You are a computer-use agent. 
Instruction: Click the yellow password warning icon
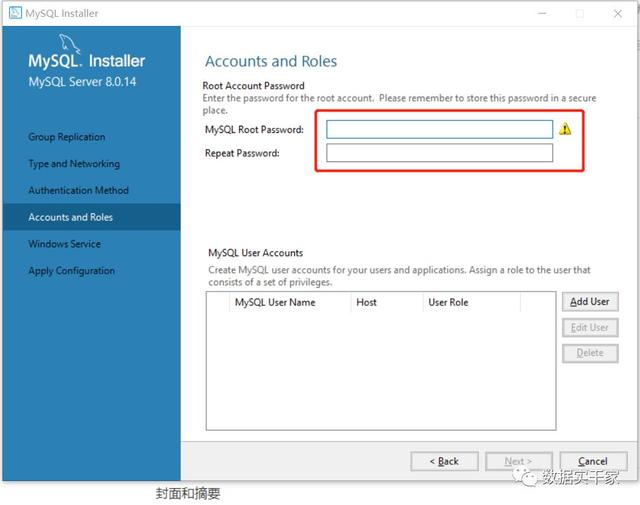point(565,129)
